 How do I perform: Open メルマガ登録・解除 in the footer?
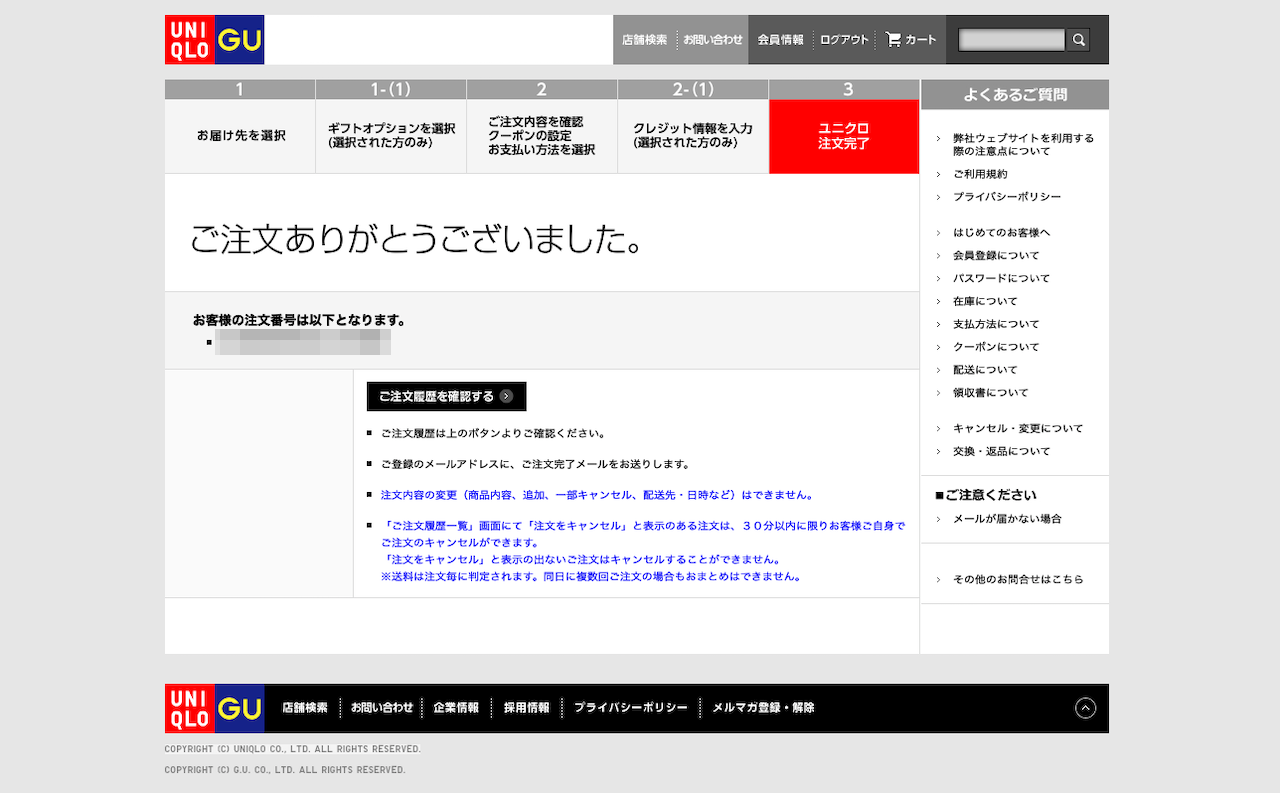[x=763, y=708]
